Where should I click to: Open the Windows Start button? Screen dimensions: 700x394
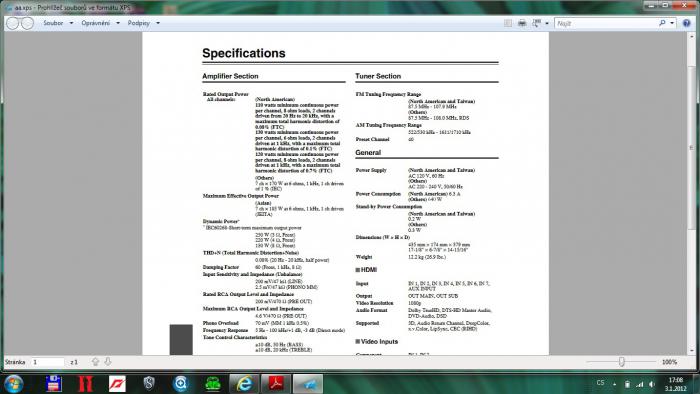tap(13, 384)
